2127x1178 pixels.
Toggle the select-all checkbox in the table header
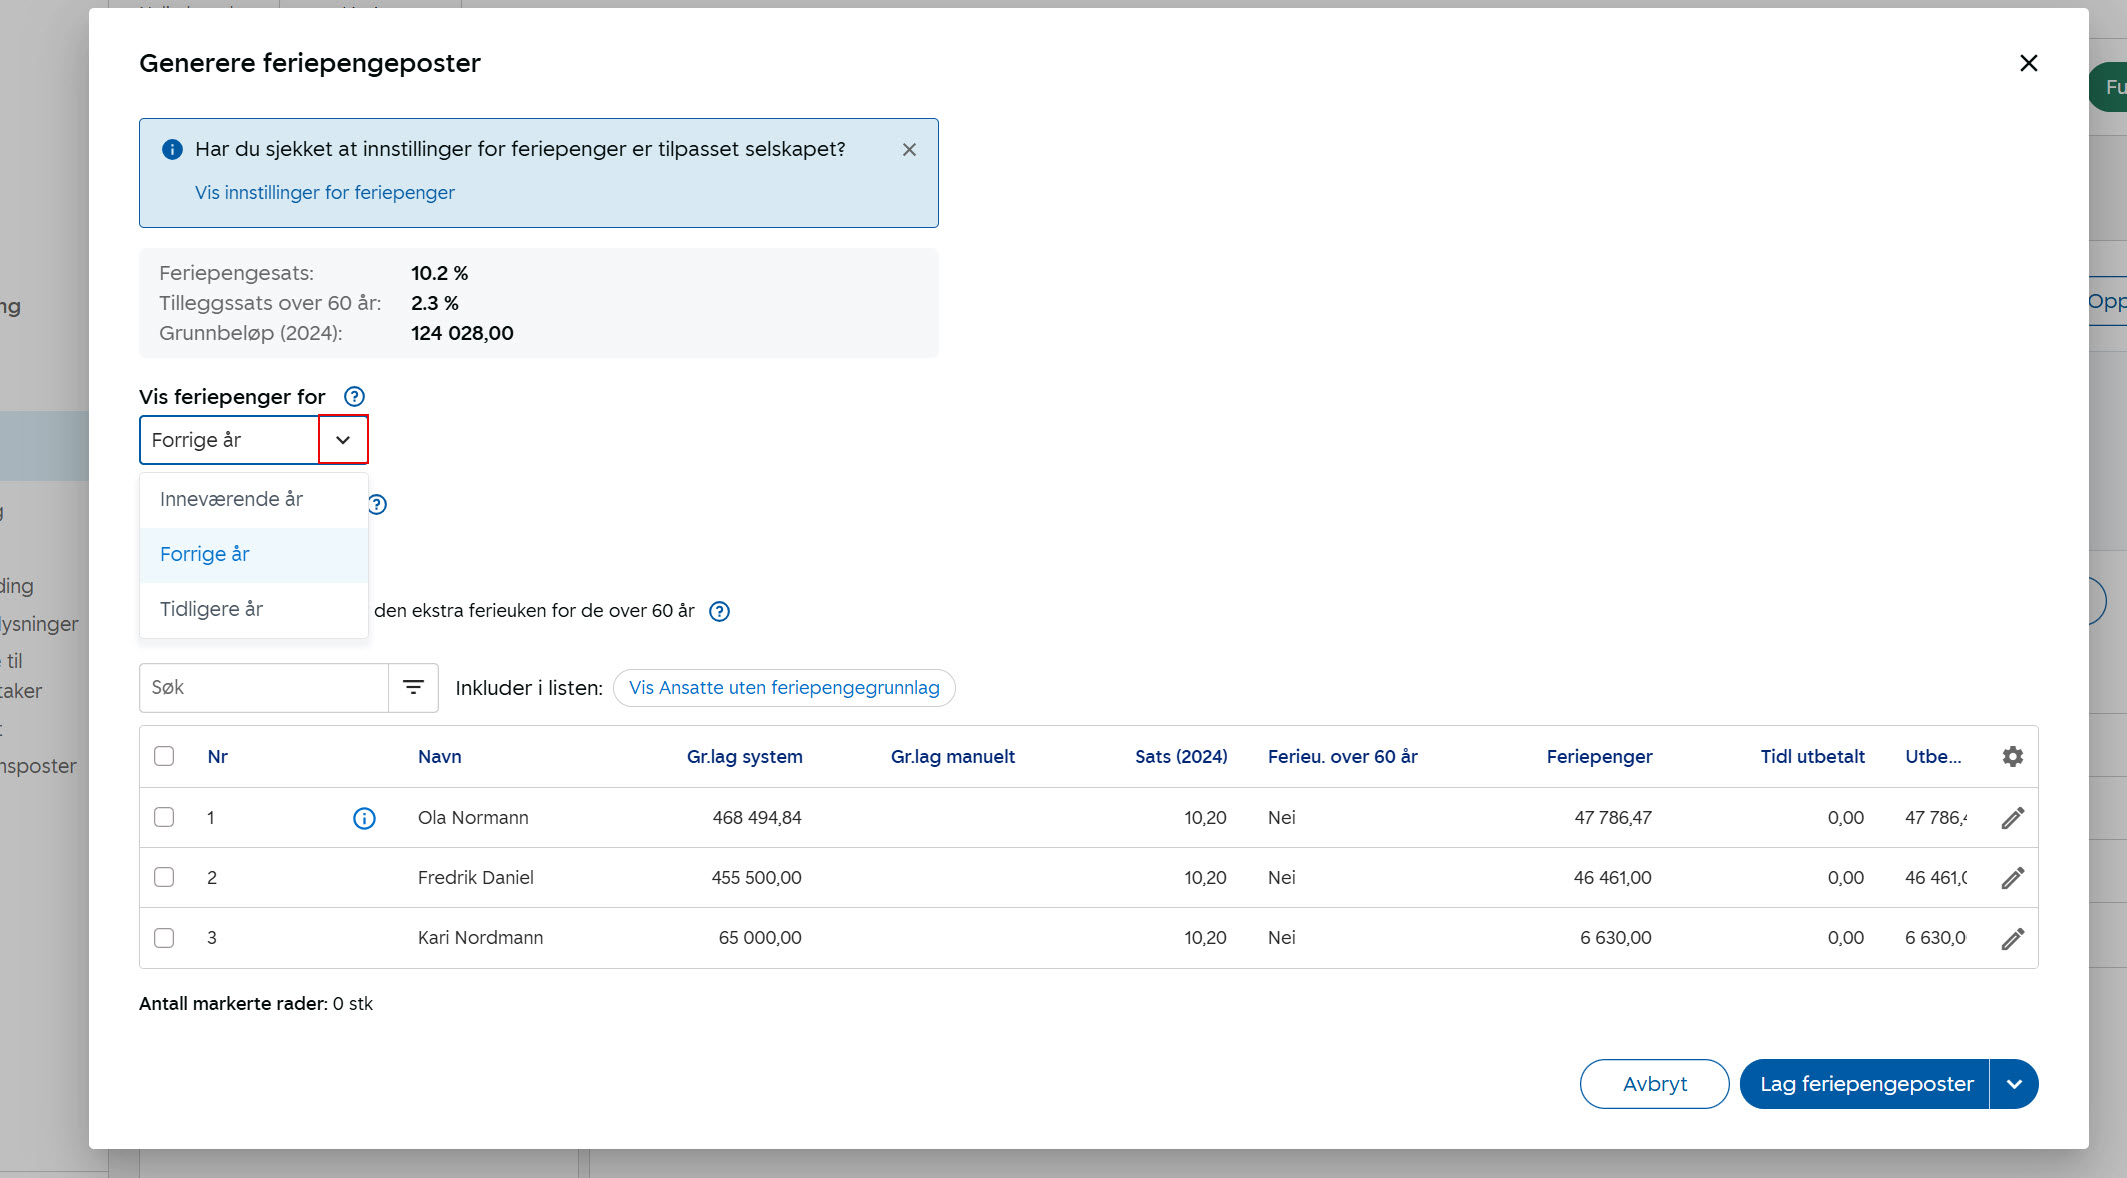click(x=164, y=756)
